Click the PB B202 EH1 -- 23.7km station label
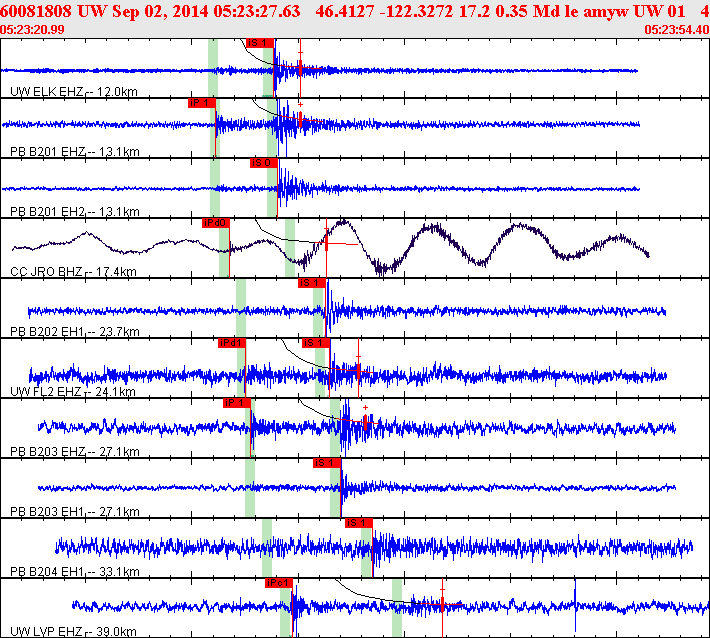The width and height of the screenshot is (710, 638). coord(75,331)
